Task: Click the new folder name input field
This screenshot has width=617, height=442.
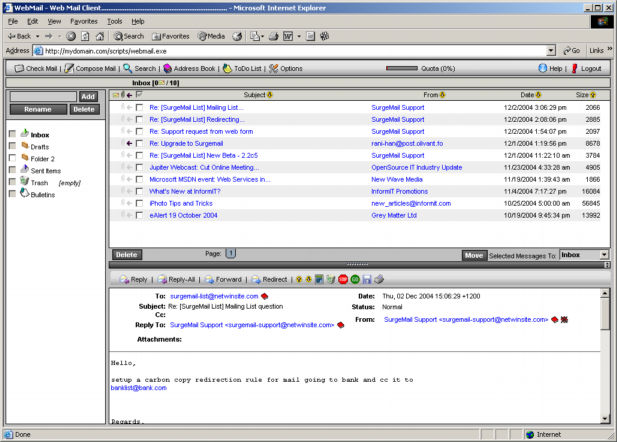Action: [x=43, y=97]
